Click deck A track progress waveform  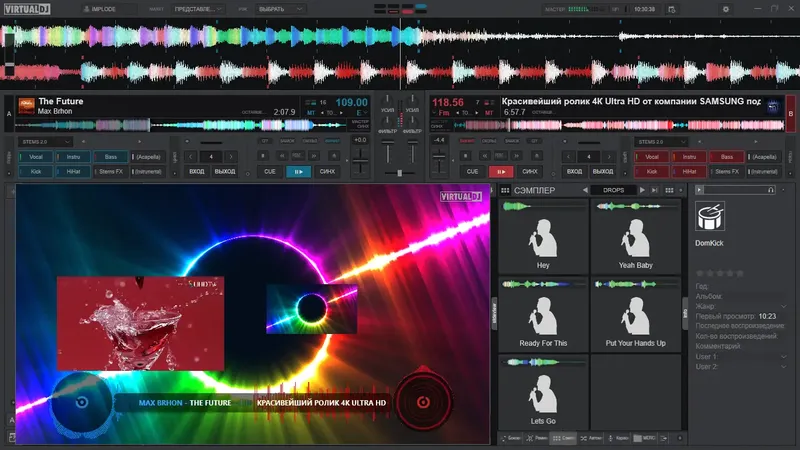tap(180, 125)
